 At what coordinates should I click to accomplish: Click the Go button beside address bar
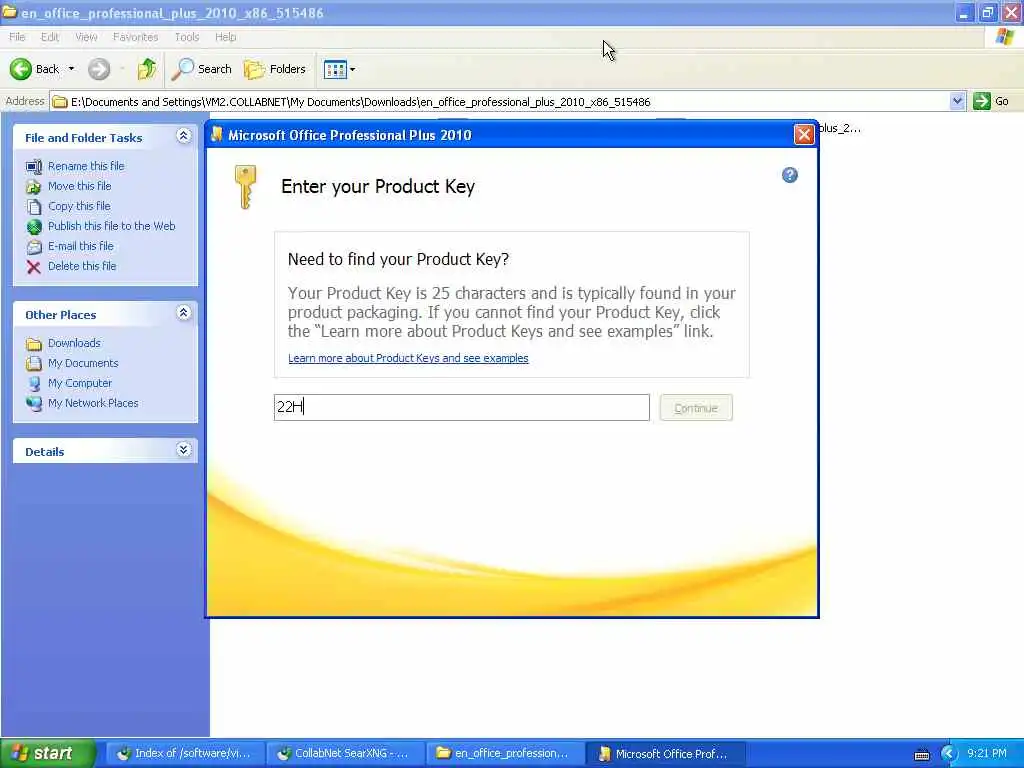click(x=991, y=101)
